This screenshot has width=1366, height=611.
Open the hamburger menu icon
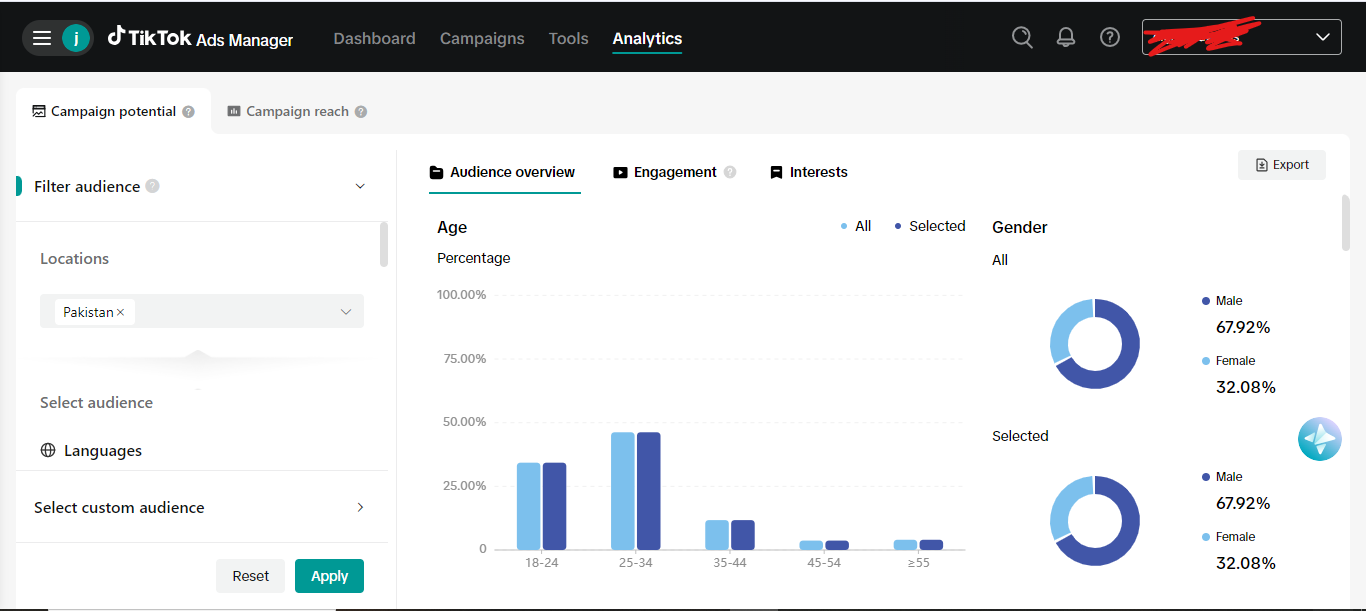(x=41, y=38)
